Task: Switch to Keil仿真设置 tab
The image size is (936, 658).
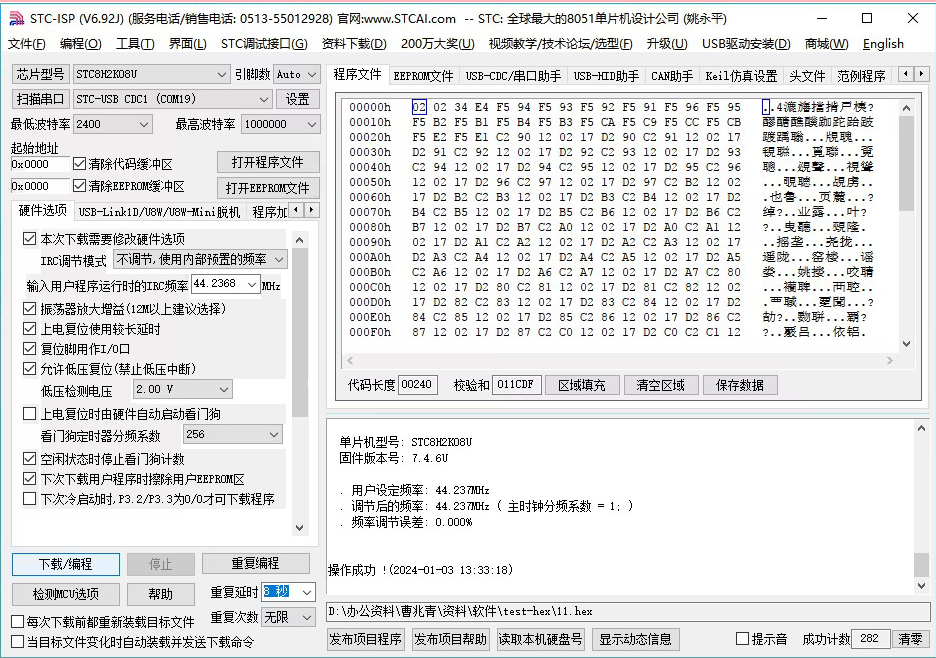Action: click(x=741, y=76)
